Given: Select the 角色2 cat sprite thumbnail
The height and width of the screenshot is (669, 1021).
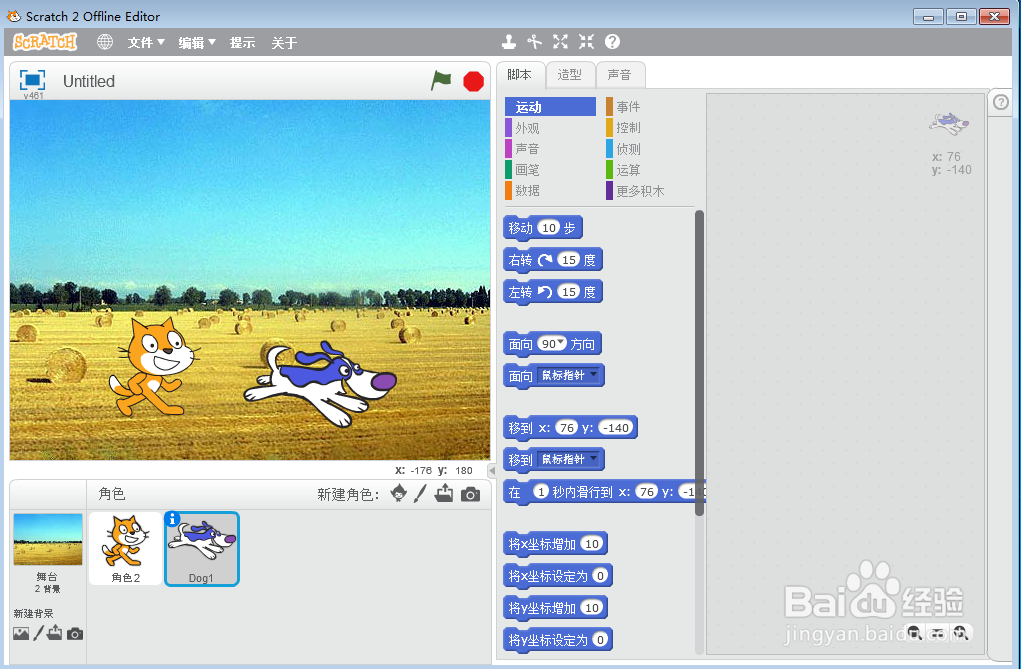Looking at the screenshot, I should point(126,548).
